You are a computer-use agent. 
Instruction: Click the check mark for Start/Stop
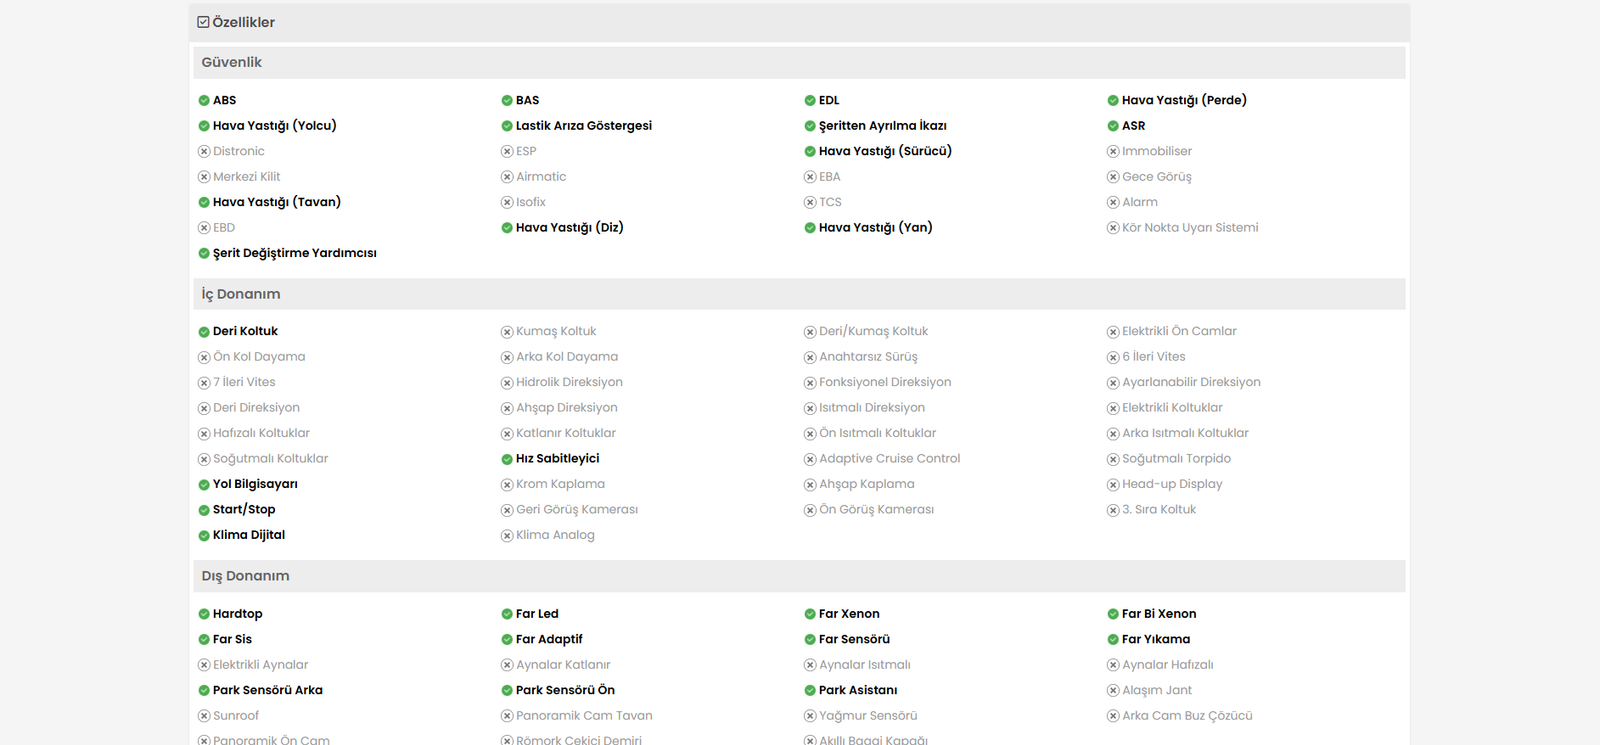tap(204, 510)
